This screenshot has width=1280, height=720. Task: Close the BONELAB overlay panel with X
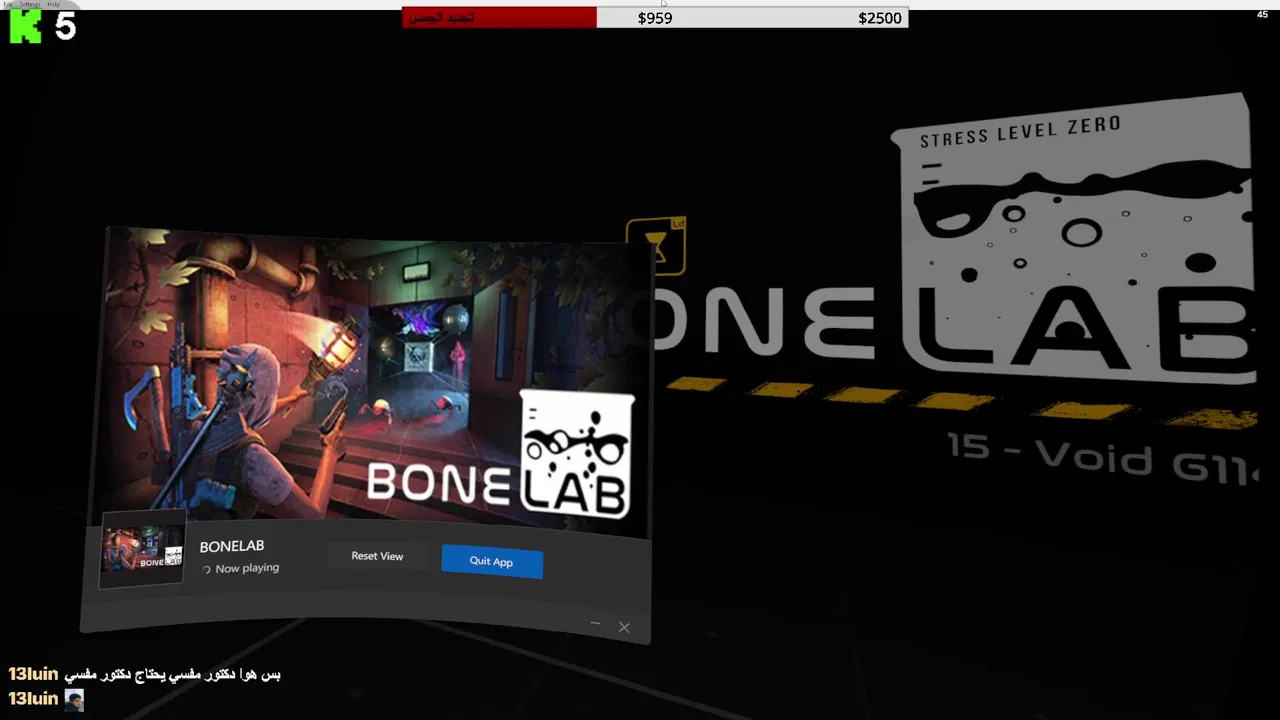624,627
